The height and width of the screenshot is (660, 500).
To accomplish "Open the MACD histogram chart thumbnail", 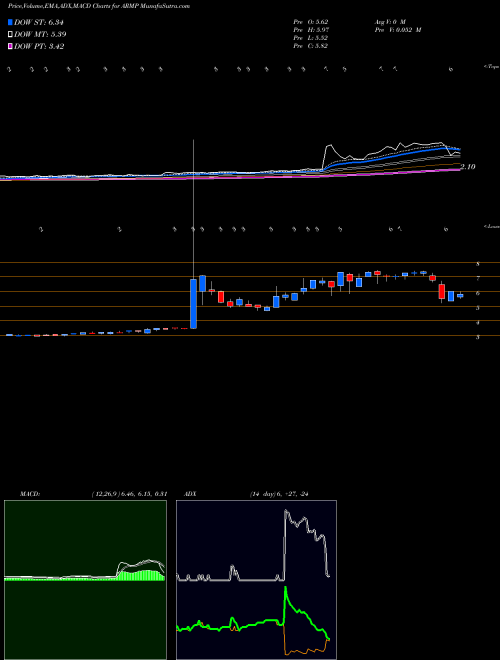I will pos(85,580).
